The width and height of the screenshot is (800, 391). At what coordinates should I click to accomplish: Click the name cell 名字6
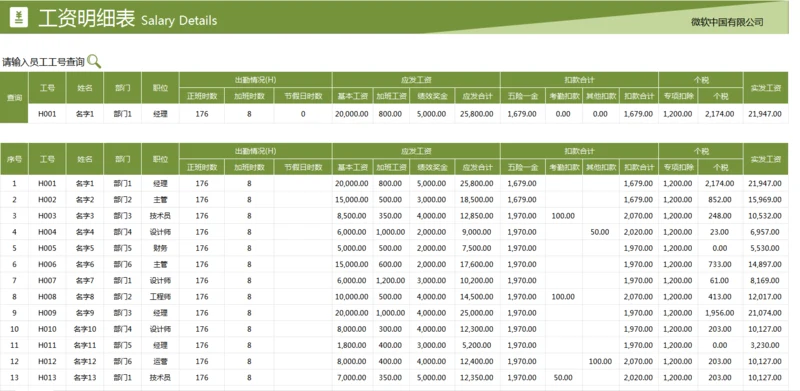pyautogui.click(x=85, y=264)
